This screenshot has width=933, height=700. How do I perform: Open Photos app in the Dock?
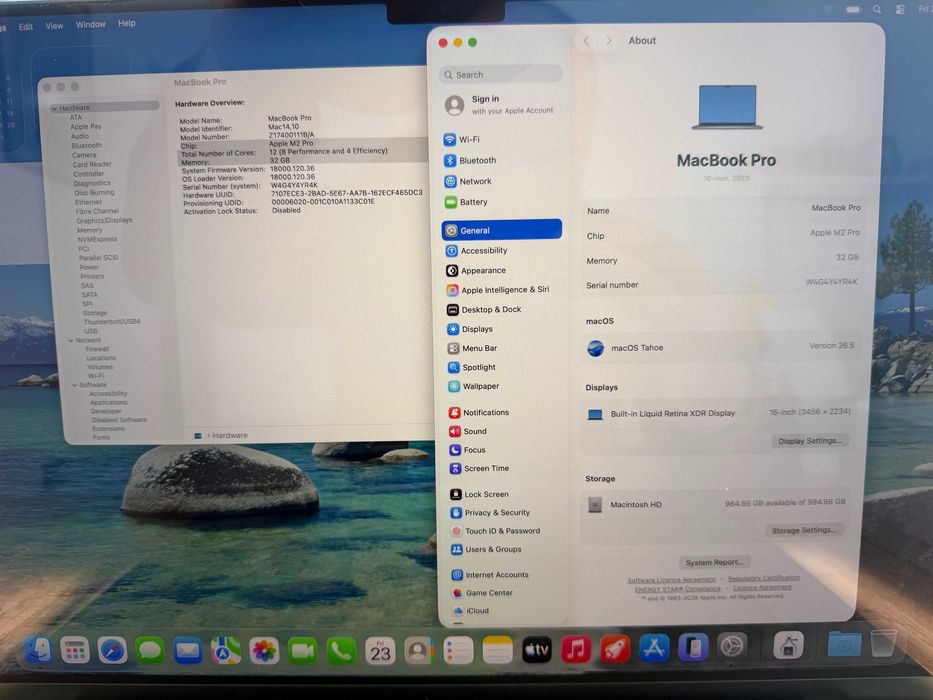264,651
